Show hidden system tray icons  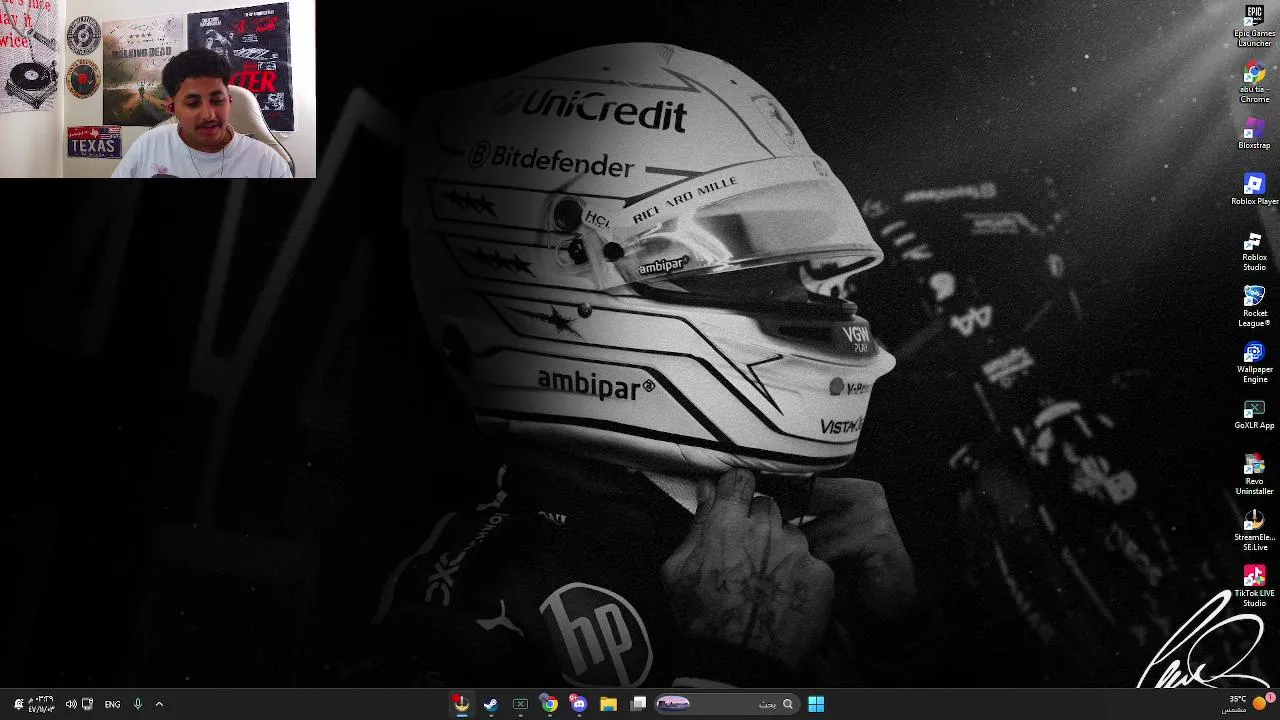159,704
